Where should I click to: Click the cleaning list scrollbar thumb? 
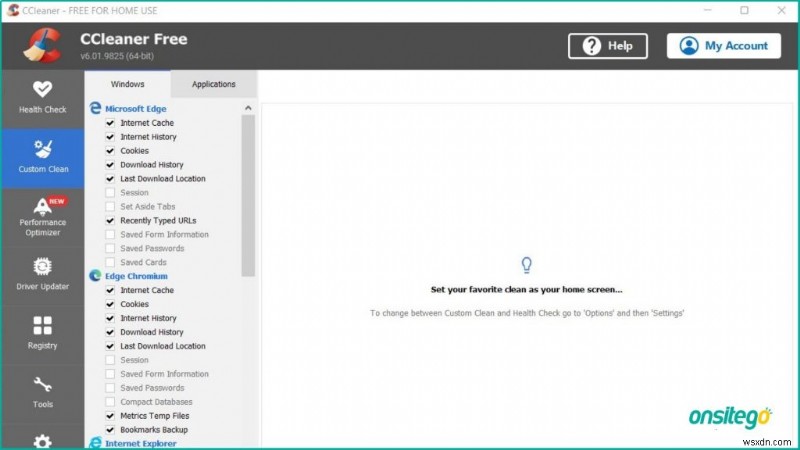click(248, 195)
